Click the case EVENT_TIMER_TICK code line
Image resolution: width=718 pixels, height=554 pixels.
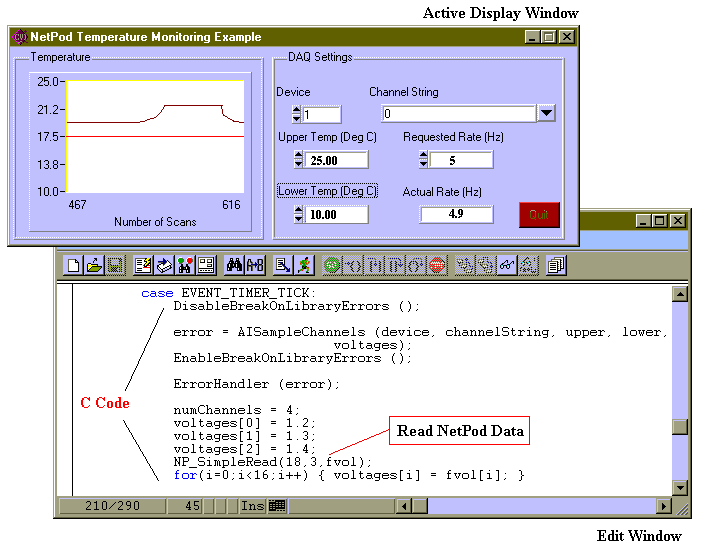click(228, 293)
